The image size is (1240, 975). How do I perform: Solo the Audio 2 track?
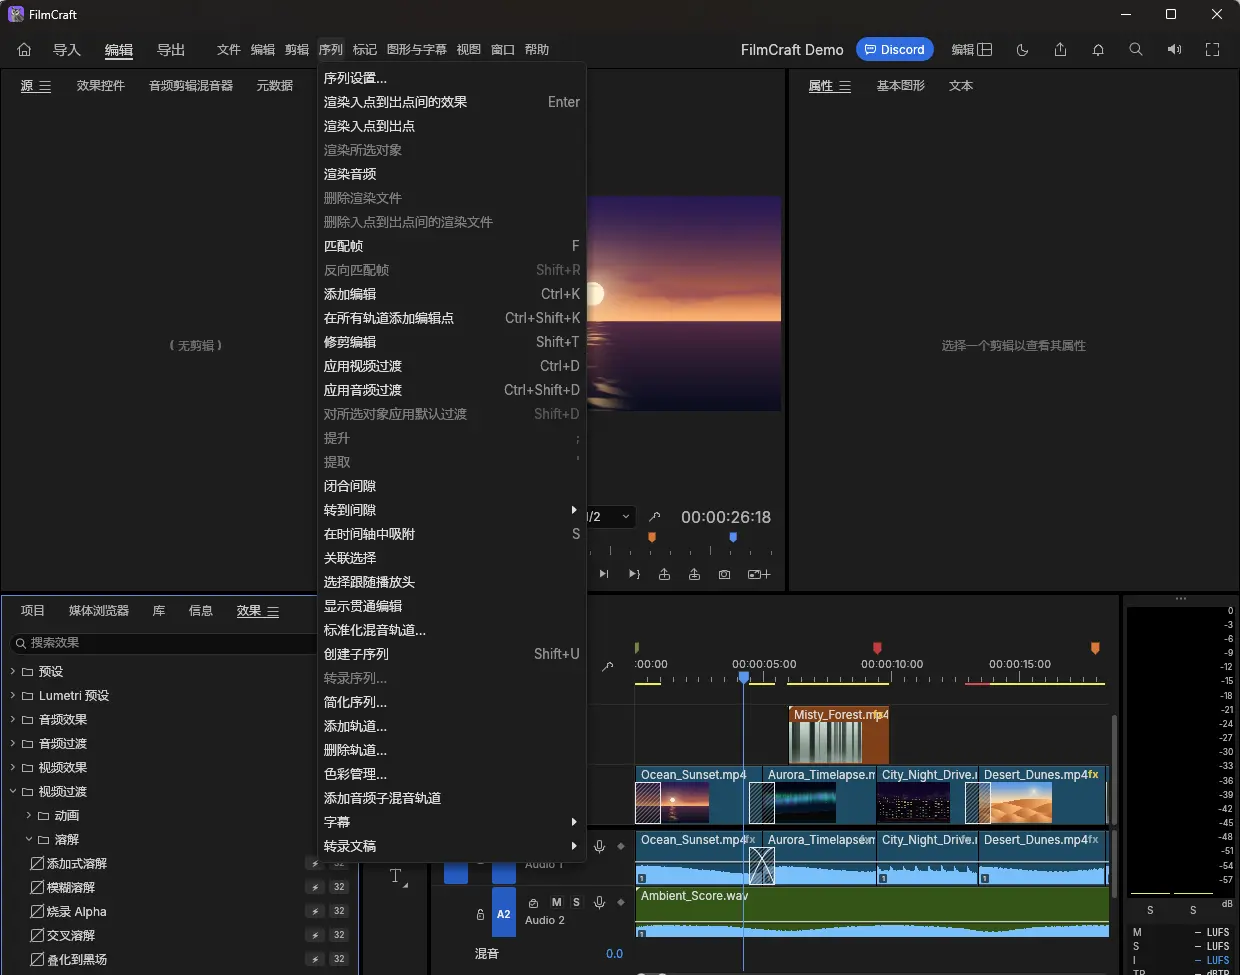[576, 902]
